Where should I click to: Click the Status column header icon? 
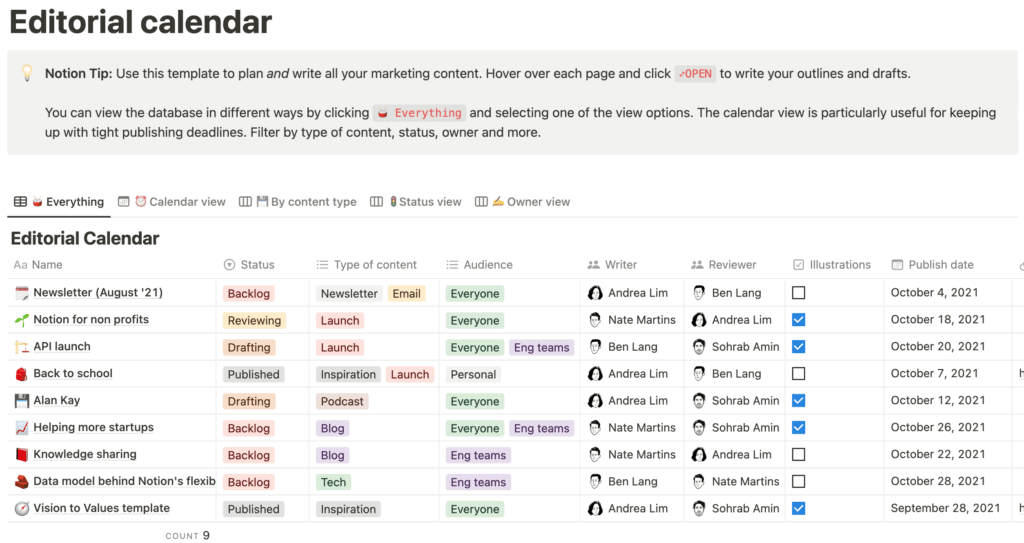[229, 265]
